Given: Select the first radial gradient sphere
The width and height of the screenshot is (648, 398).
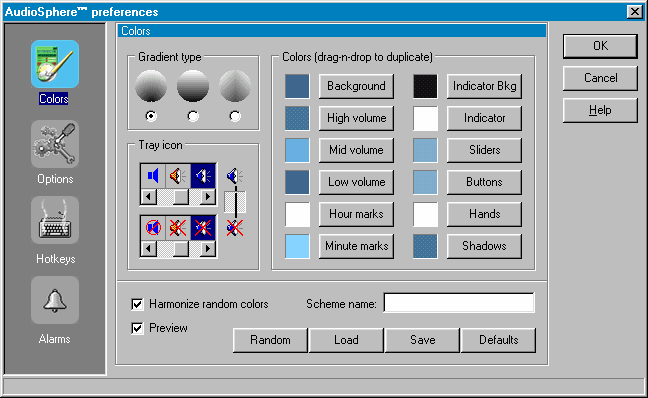Looking at the screenshot, I should 151,86.
